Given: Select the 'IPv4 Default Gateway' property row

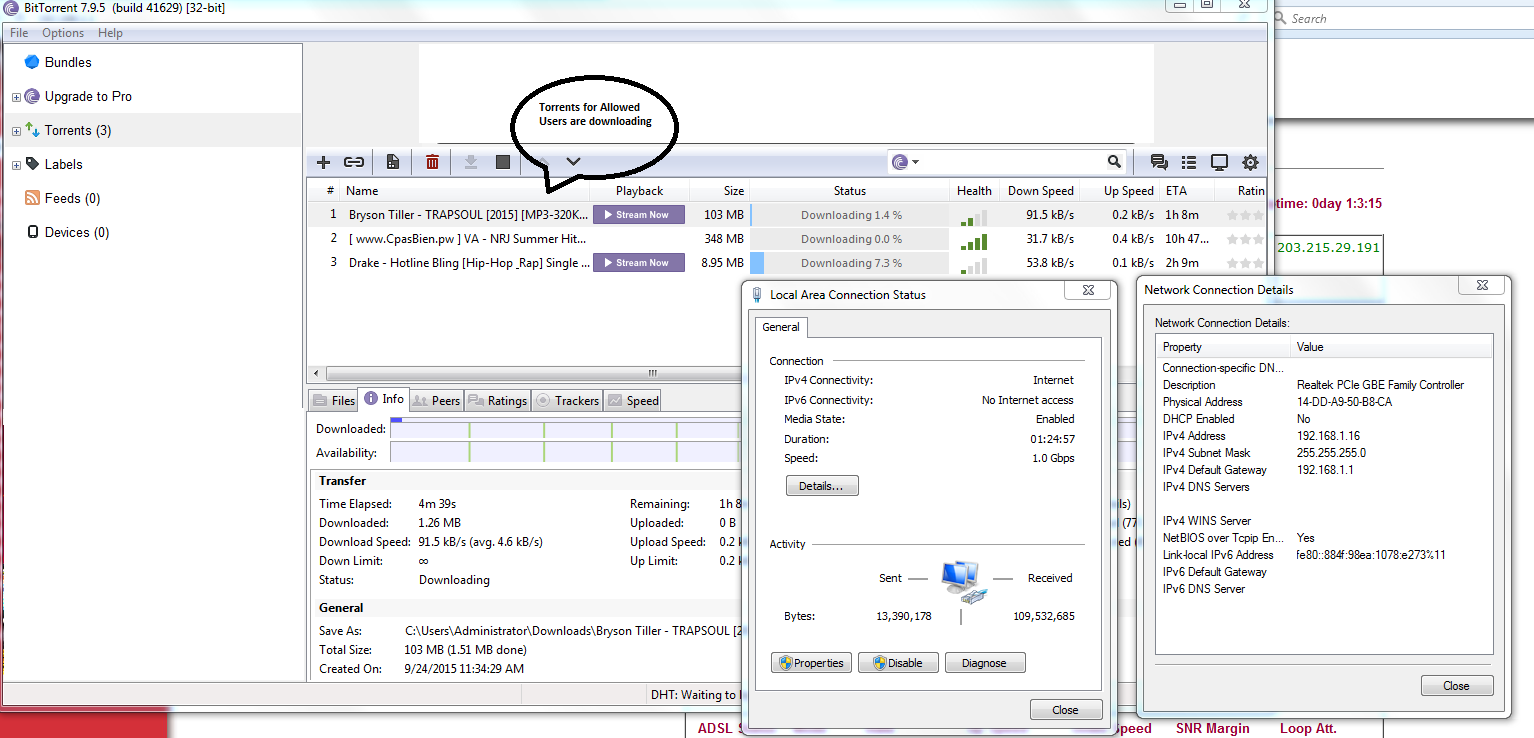Looking at the screenshot, I should tap(1324, 470).
